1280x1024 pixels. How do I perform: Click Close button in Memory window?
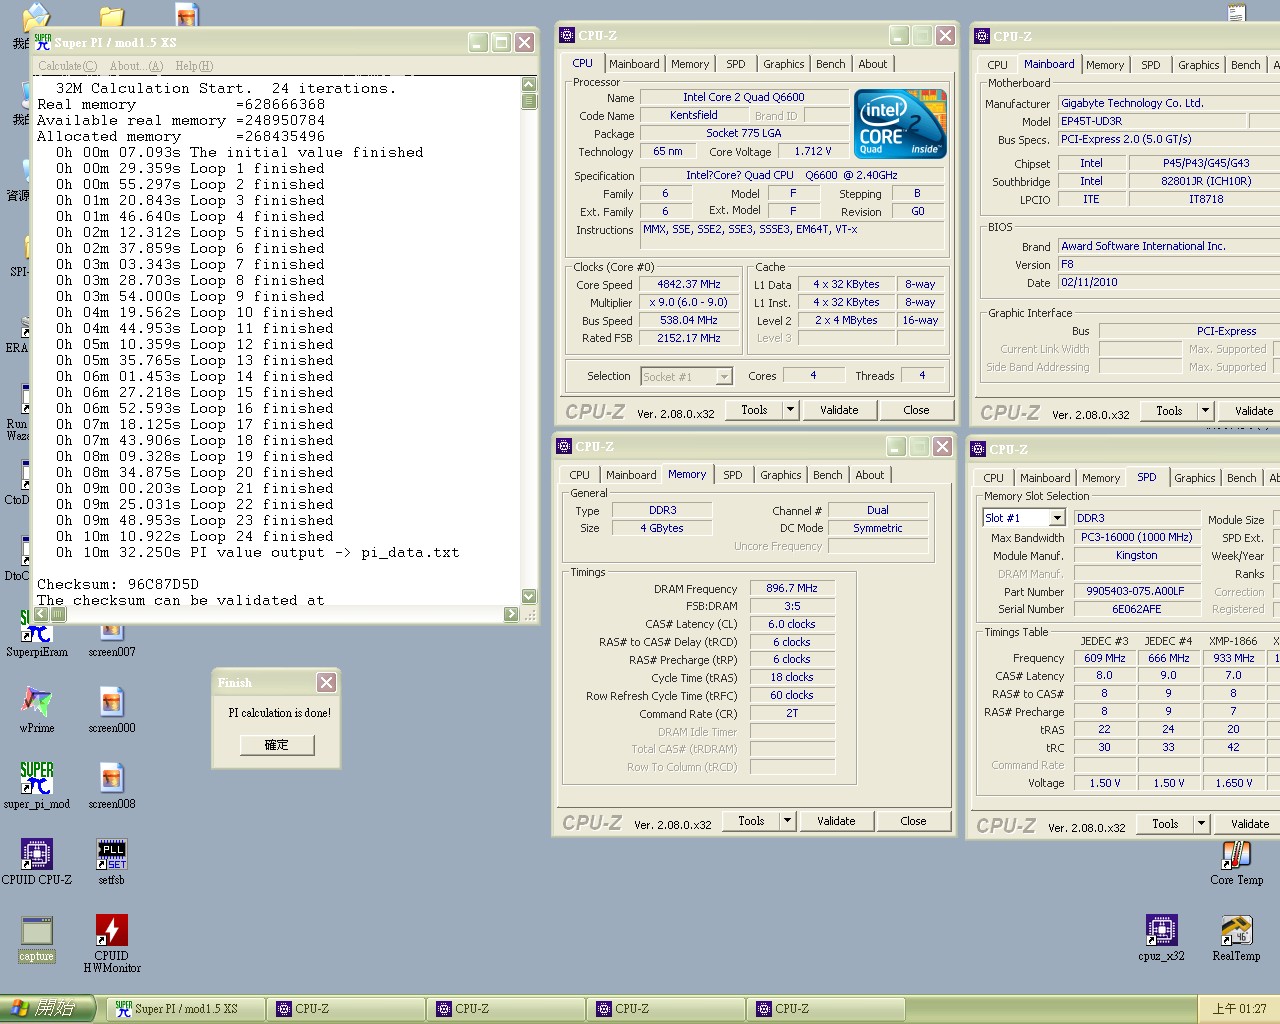coord(913,821)
